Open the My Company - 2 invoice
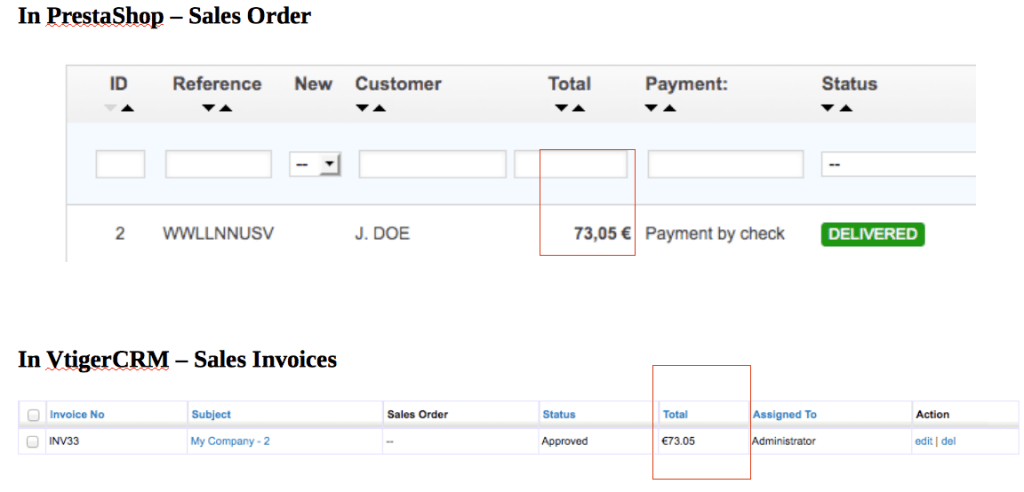Screen dimensions: 1024x492 tap(230, 441)
